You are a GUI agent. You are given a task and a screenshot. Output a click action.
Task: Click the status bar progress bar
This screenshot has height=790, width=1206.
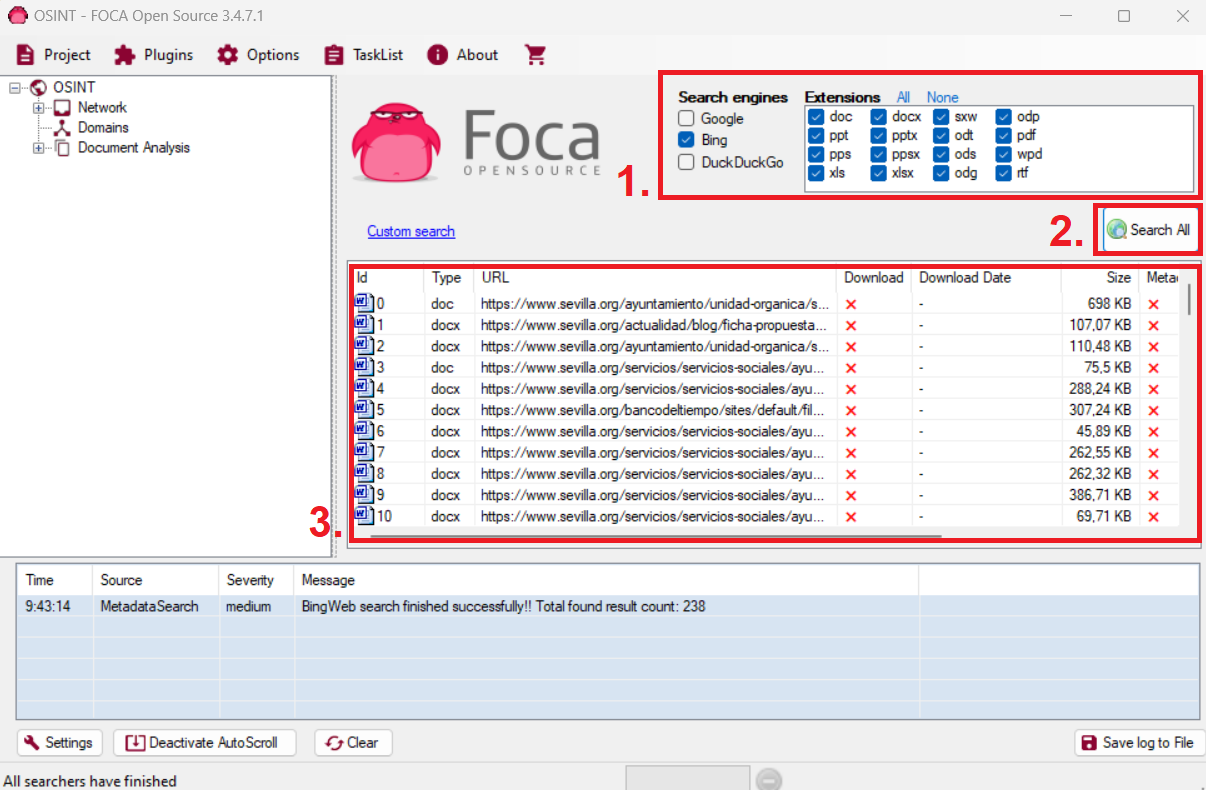click(687, 779)
